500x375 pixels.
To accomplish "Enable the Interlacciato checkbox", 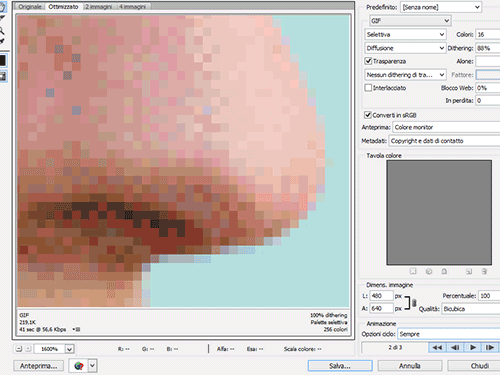I will click(x=368, y=88).
